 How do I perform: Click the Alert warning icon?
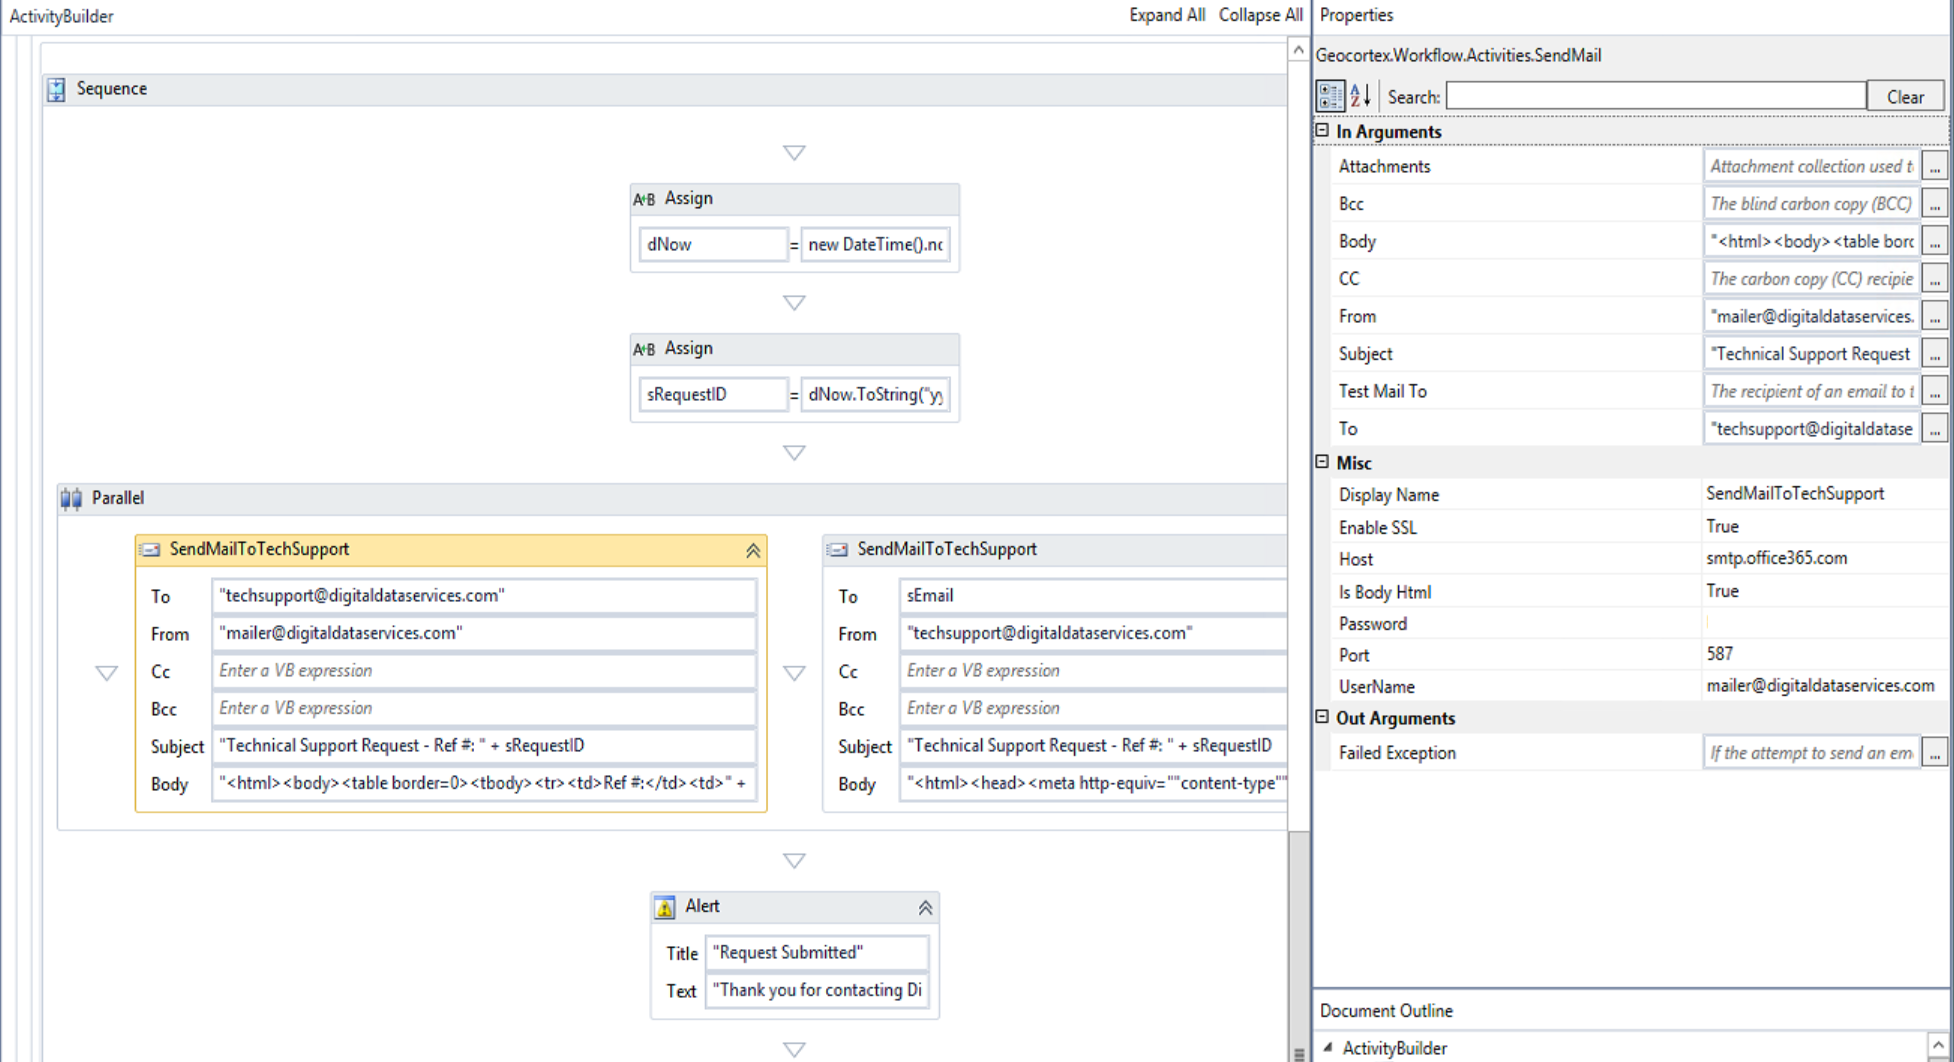point(665,907)
